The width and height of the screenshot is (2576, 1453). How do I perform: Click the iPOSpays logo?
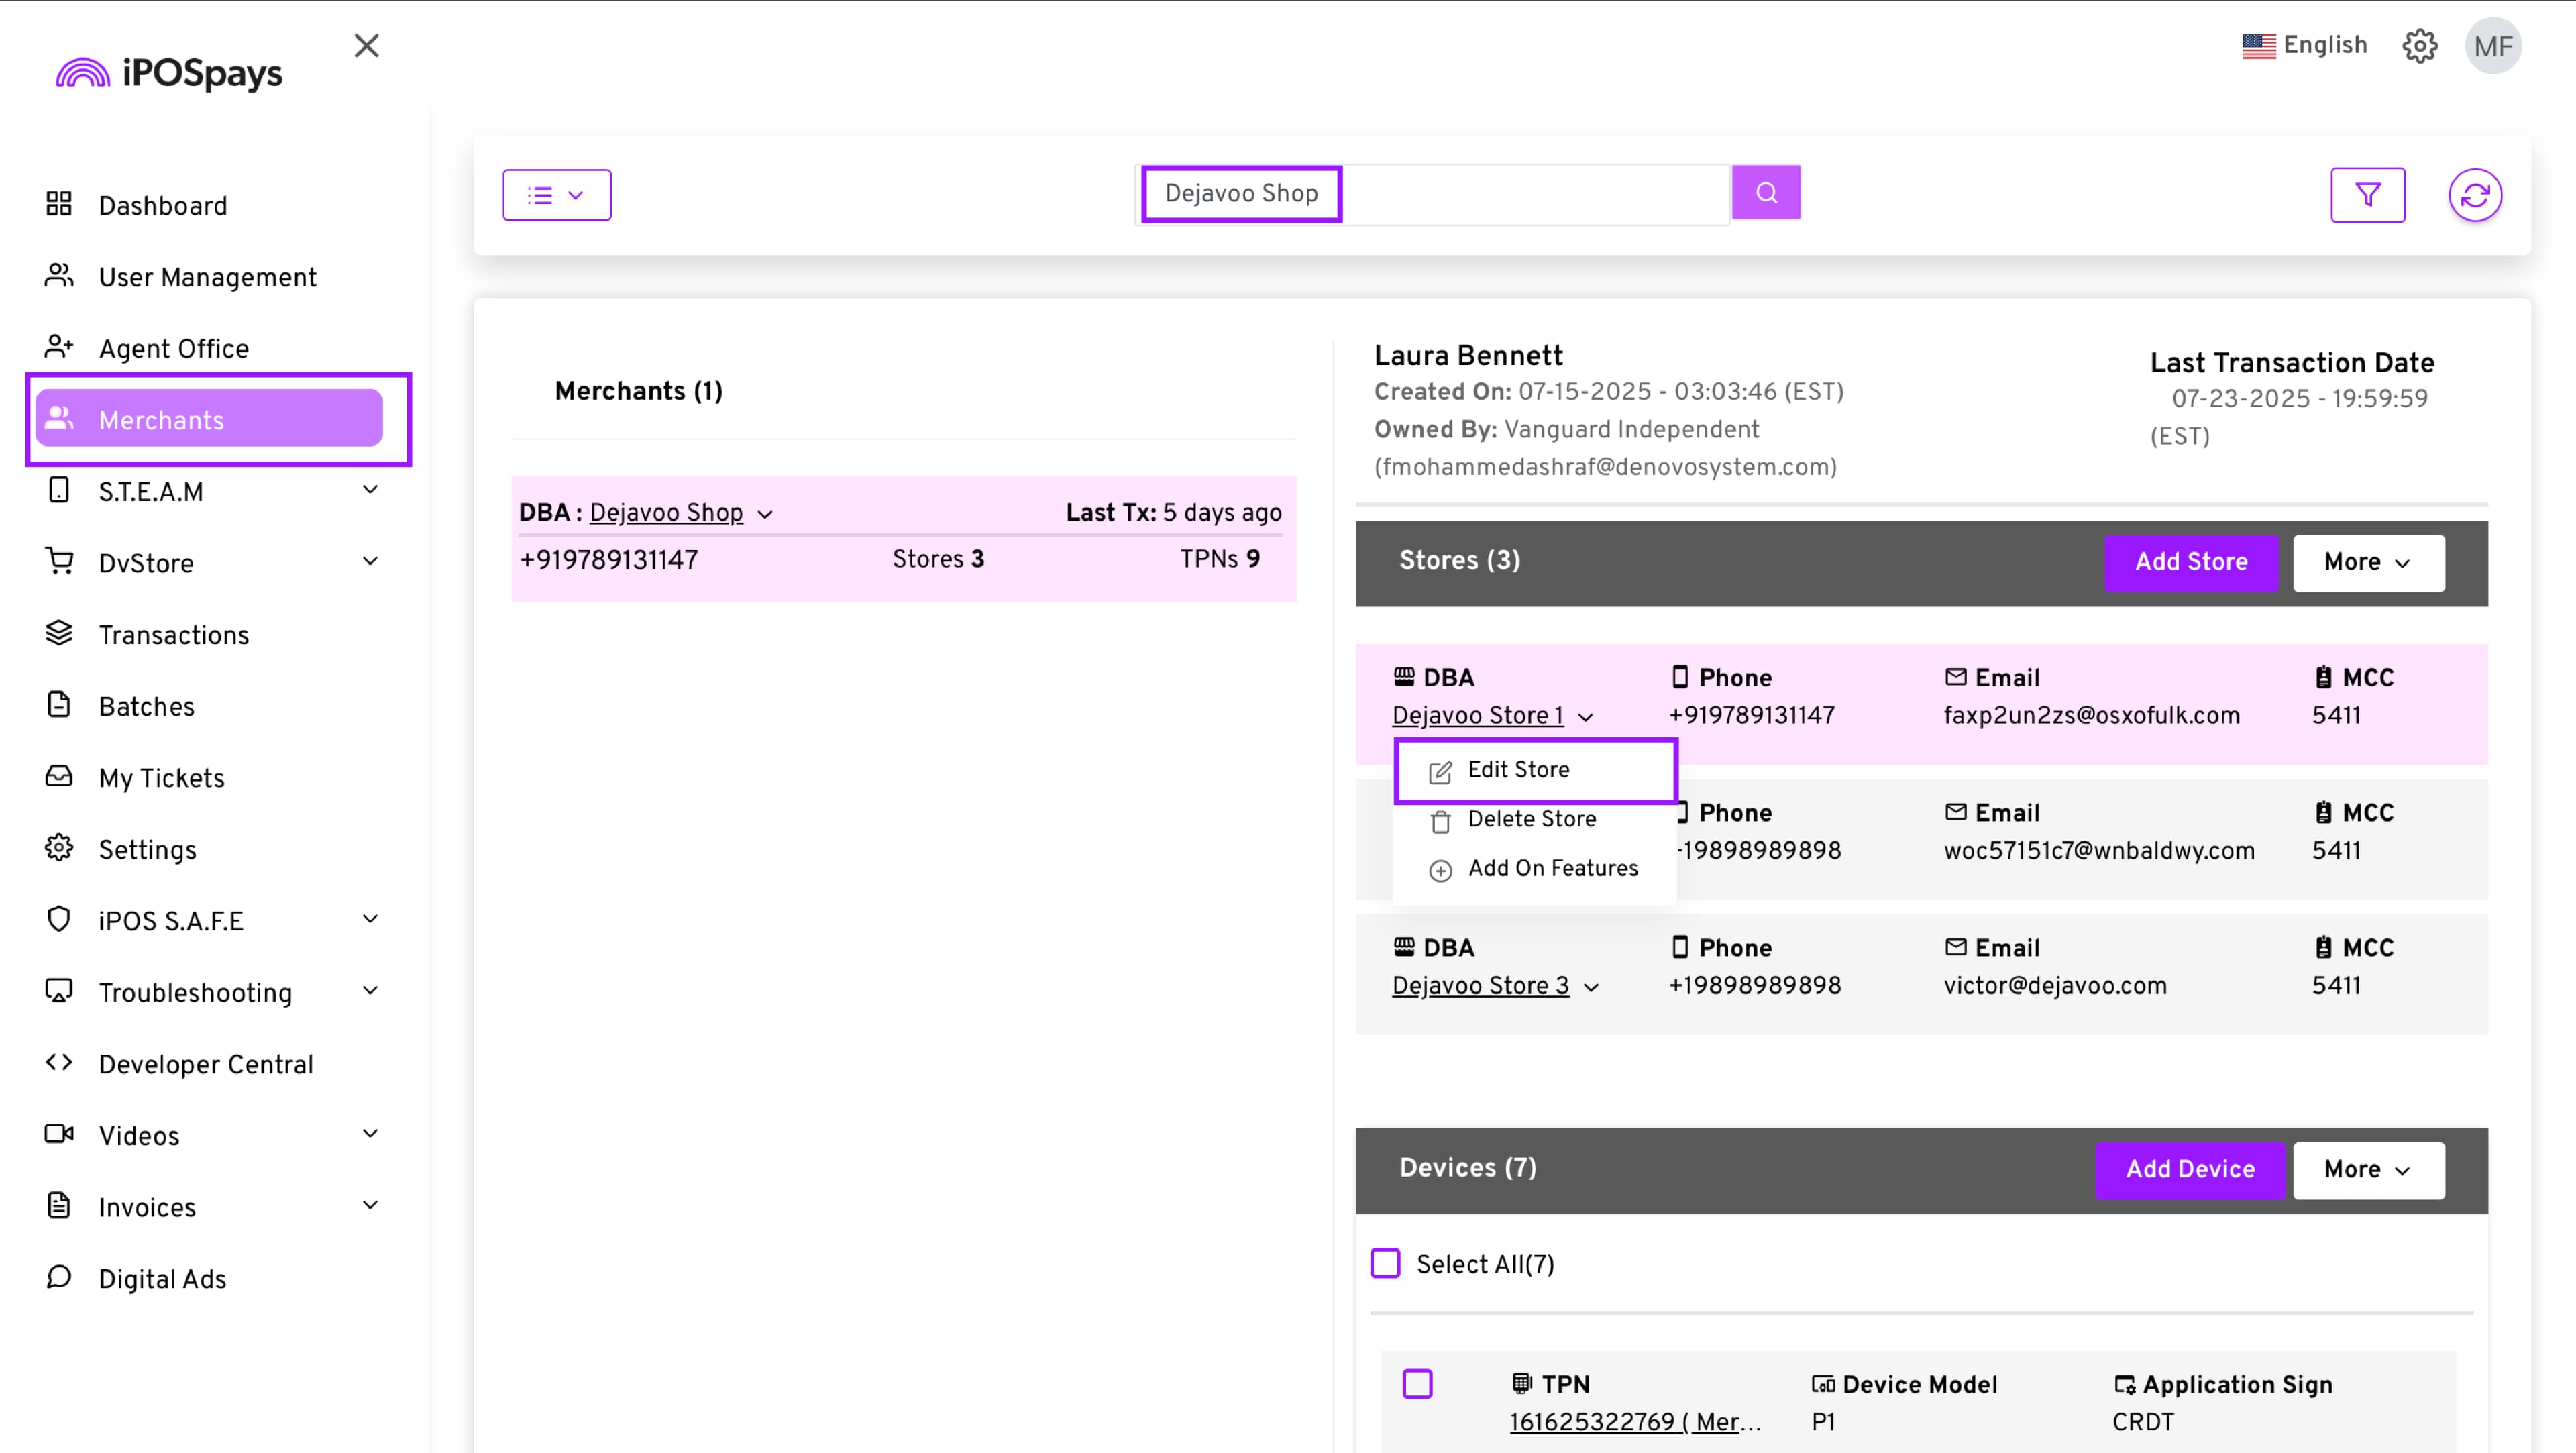point(170,73)
